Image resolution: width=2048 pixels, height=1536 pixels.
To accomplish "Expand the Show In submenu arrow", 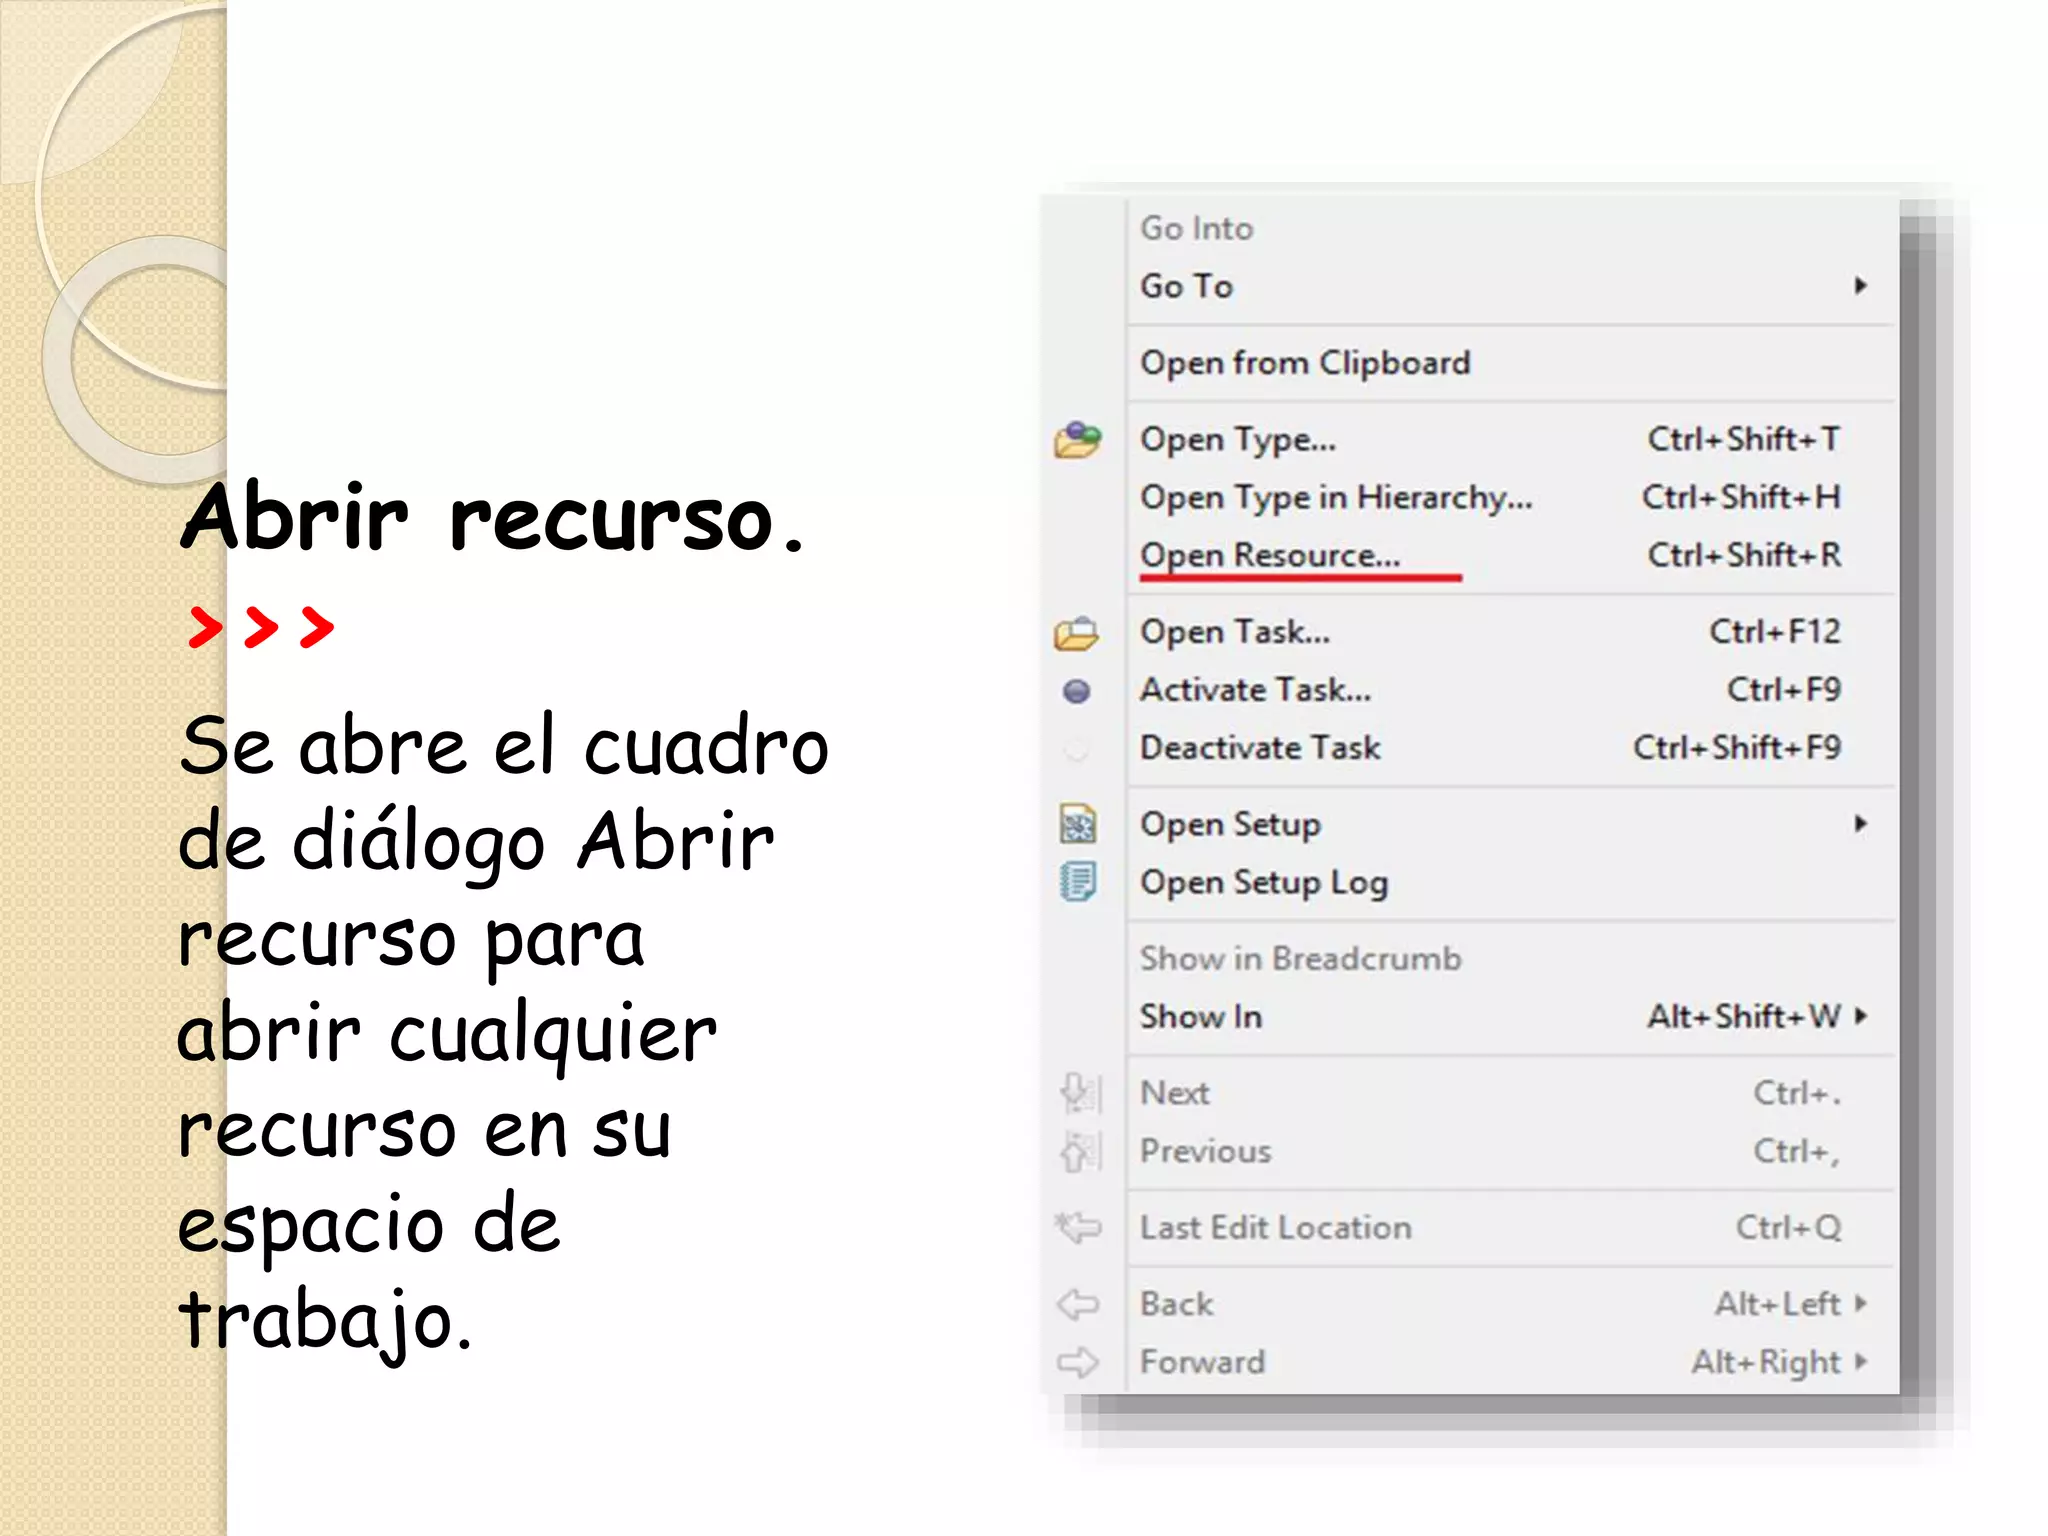I will [1860, 1016].
